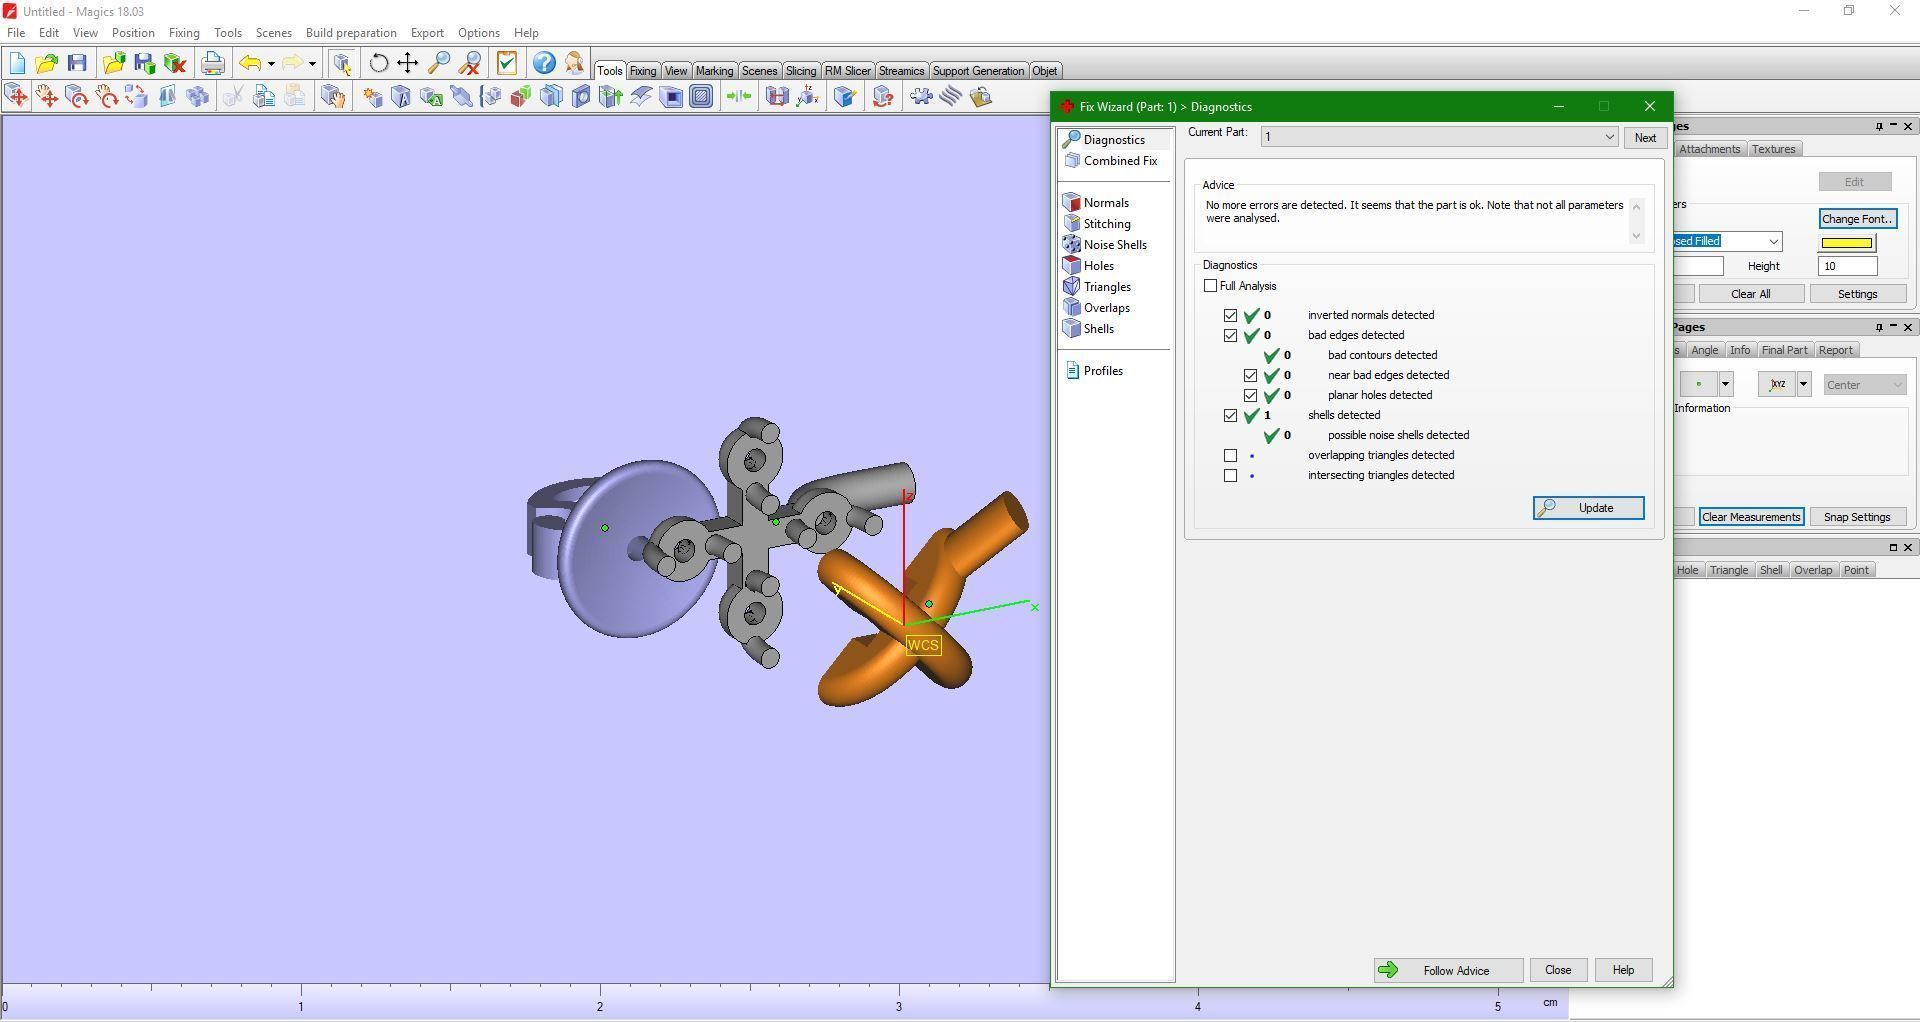
Task: Uncheck the planar holes detected checkbox
Action: tap(1251, 395)
